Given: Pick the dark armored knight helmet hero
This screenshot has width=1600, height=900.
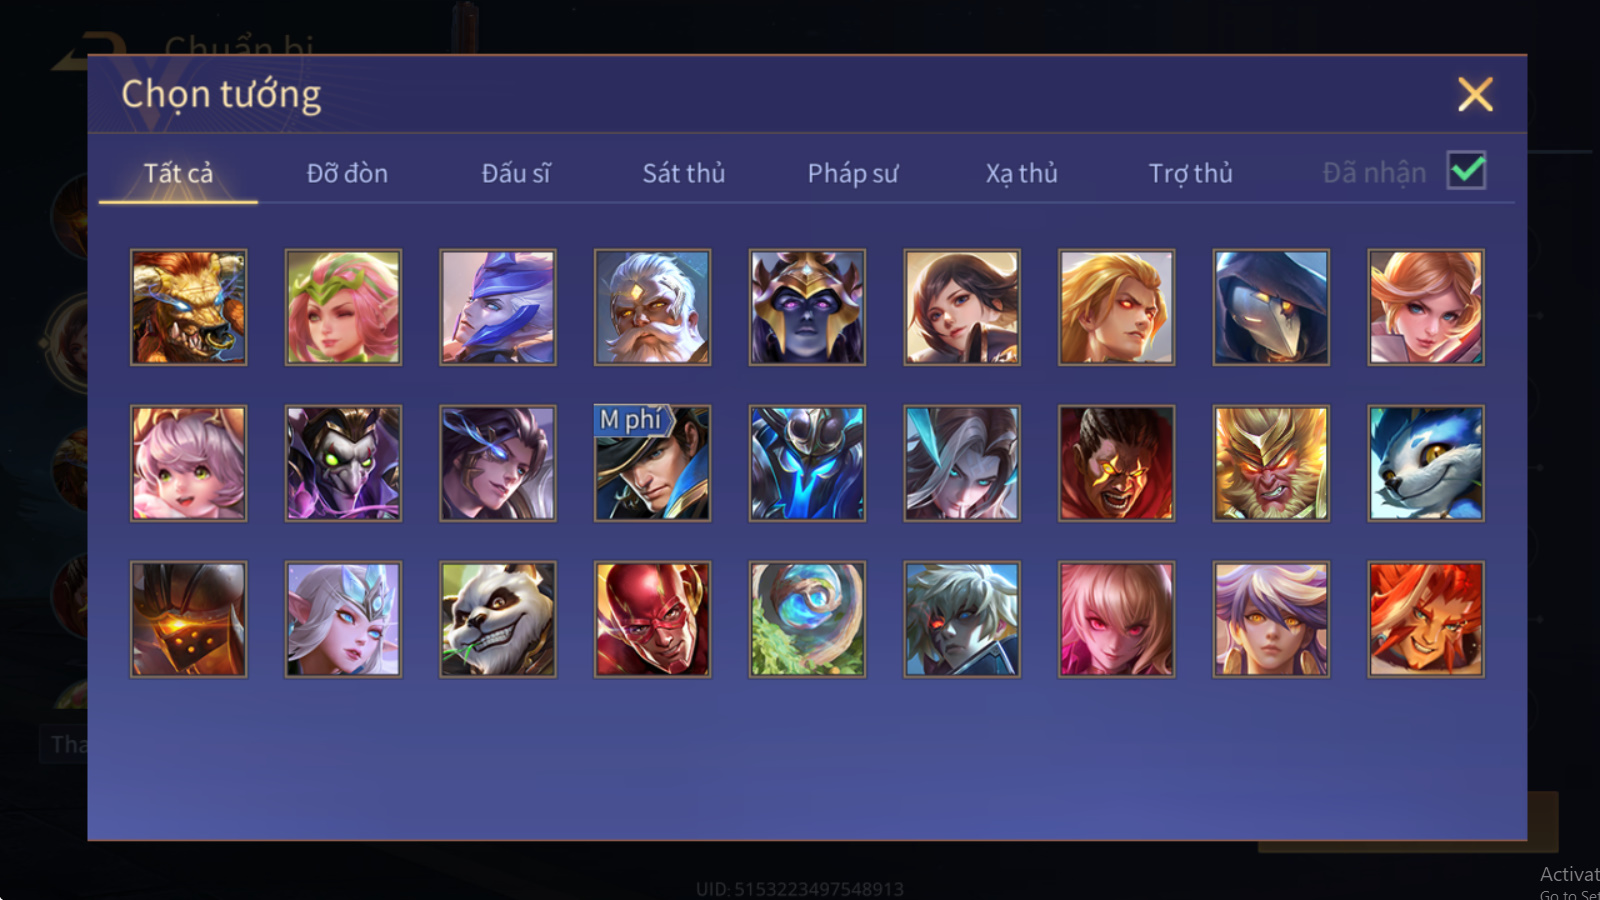Looking at the screenshot, I should point(188,619).
